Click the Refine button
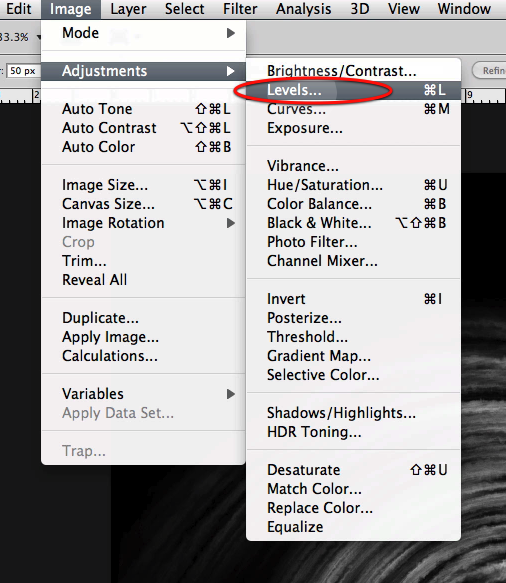506x583 pixels. [x=490, y=70]
